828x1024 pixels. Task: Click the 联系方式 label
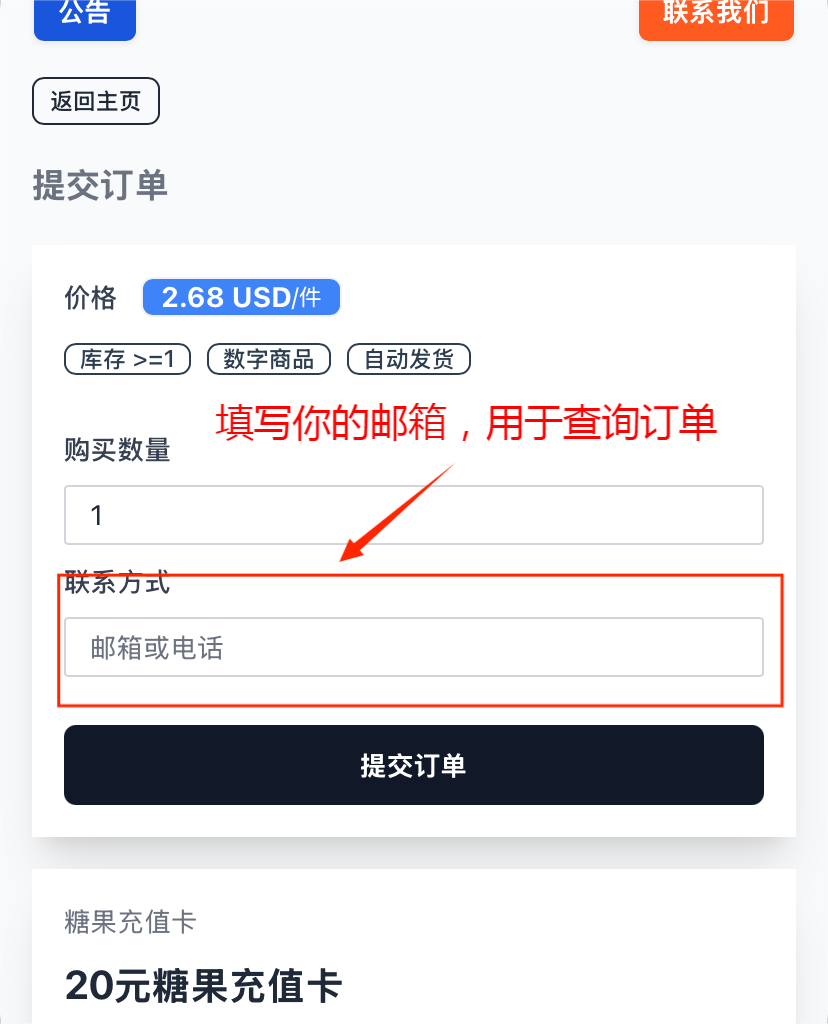(117, 582)
